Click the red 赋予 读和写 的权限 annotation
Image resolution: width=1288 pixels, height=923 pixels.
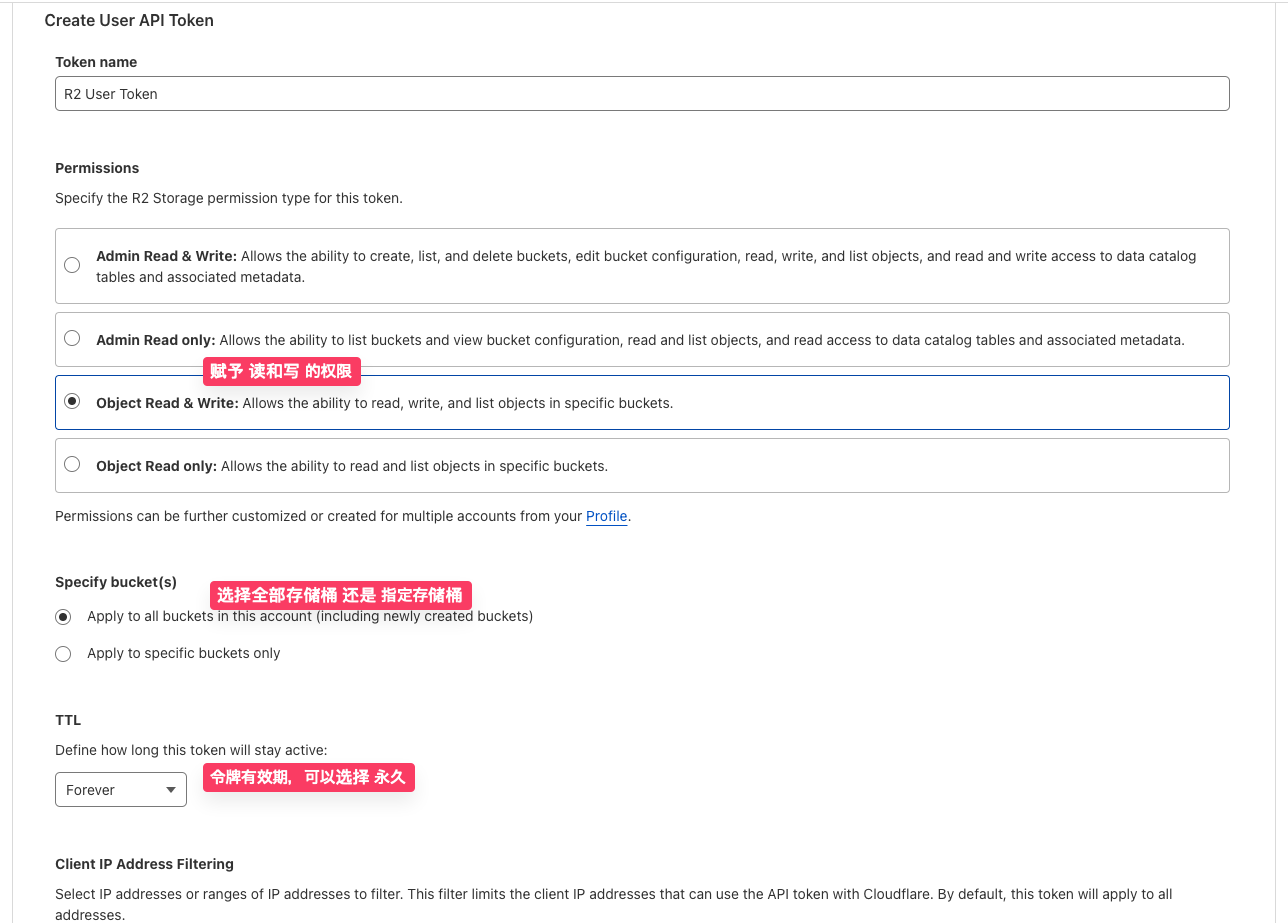[x=281, y=372]
